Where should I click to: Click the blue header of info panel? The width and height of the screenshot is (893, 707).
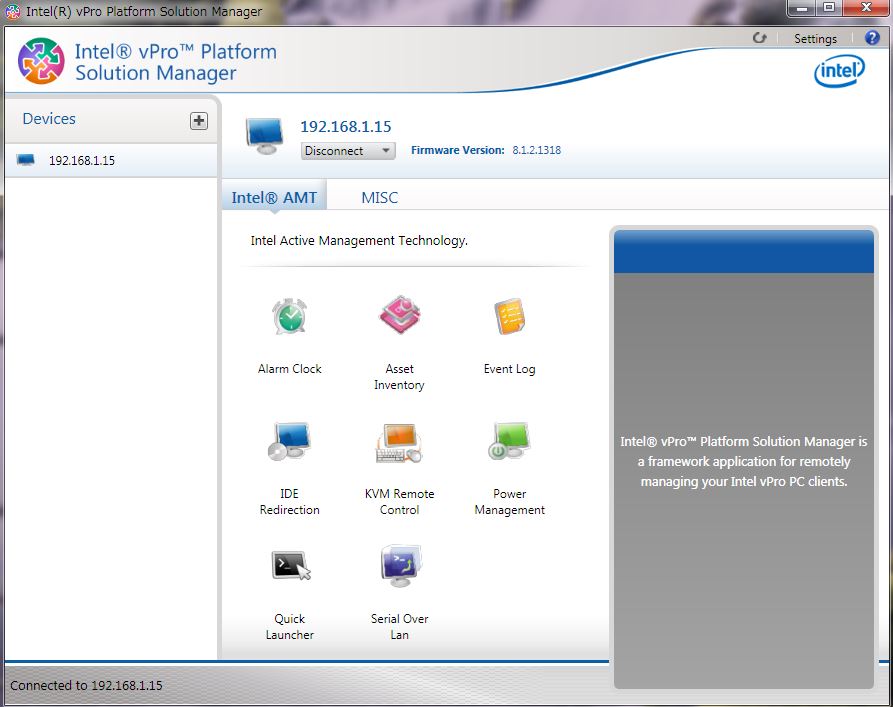click(x=743, y=252)
